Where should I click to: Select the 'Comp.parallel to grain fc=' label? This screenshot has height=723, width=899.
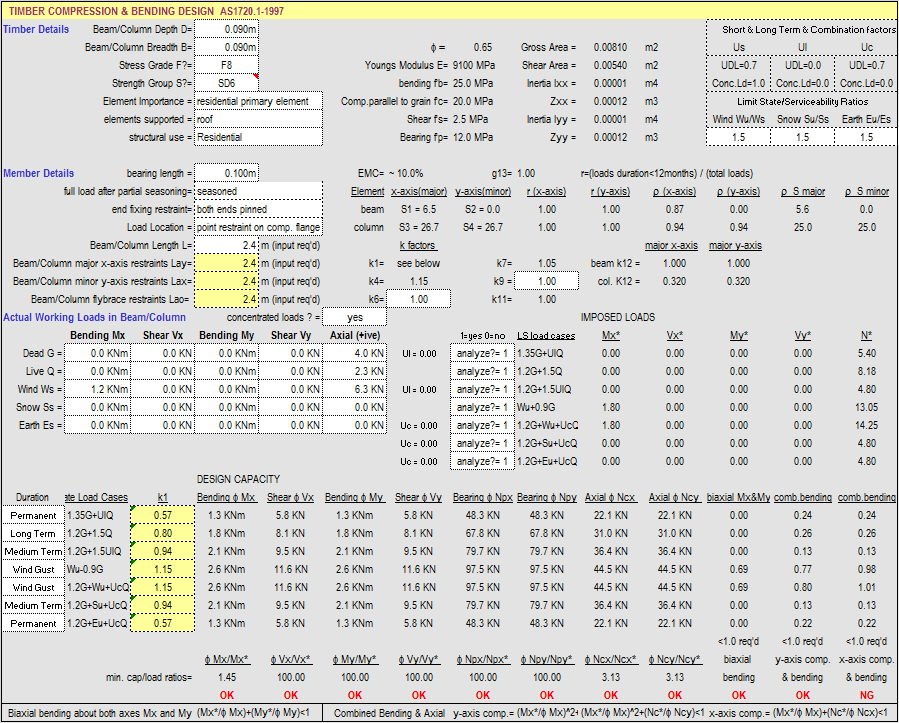click(x=394, y=101)
